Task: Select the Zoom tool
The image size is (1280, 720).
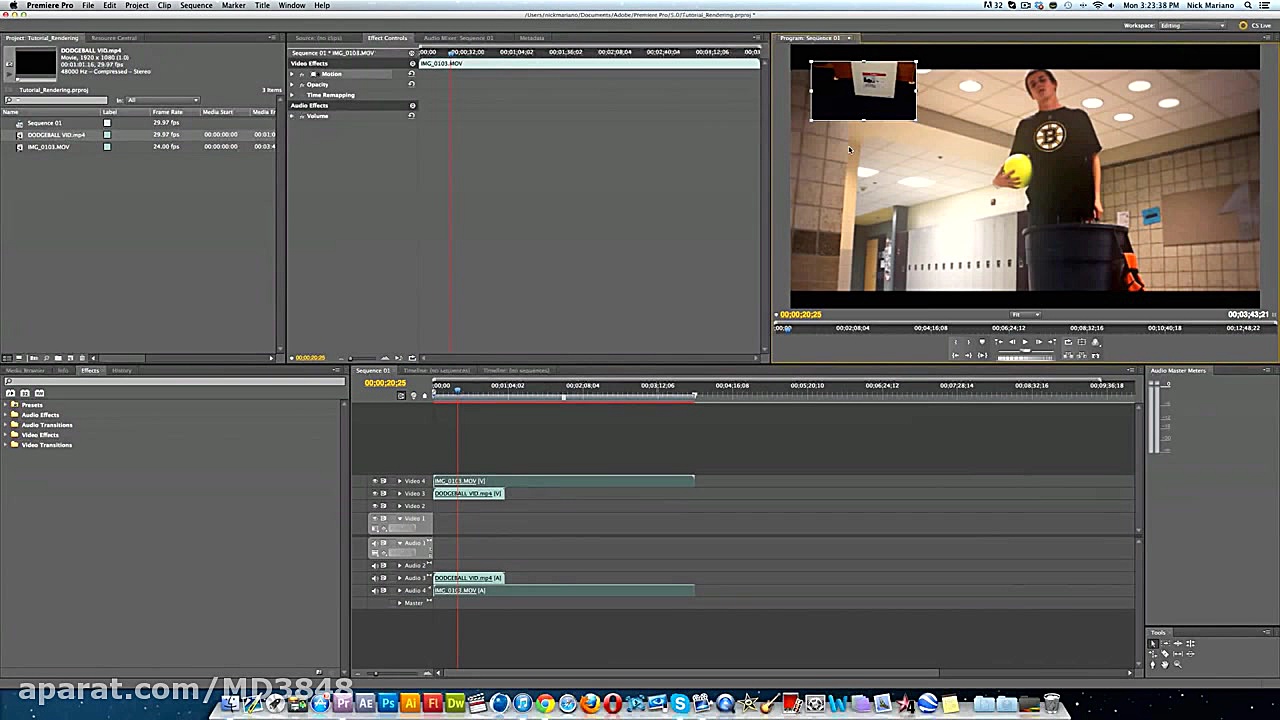Action: pos(1177,664)
